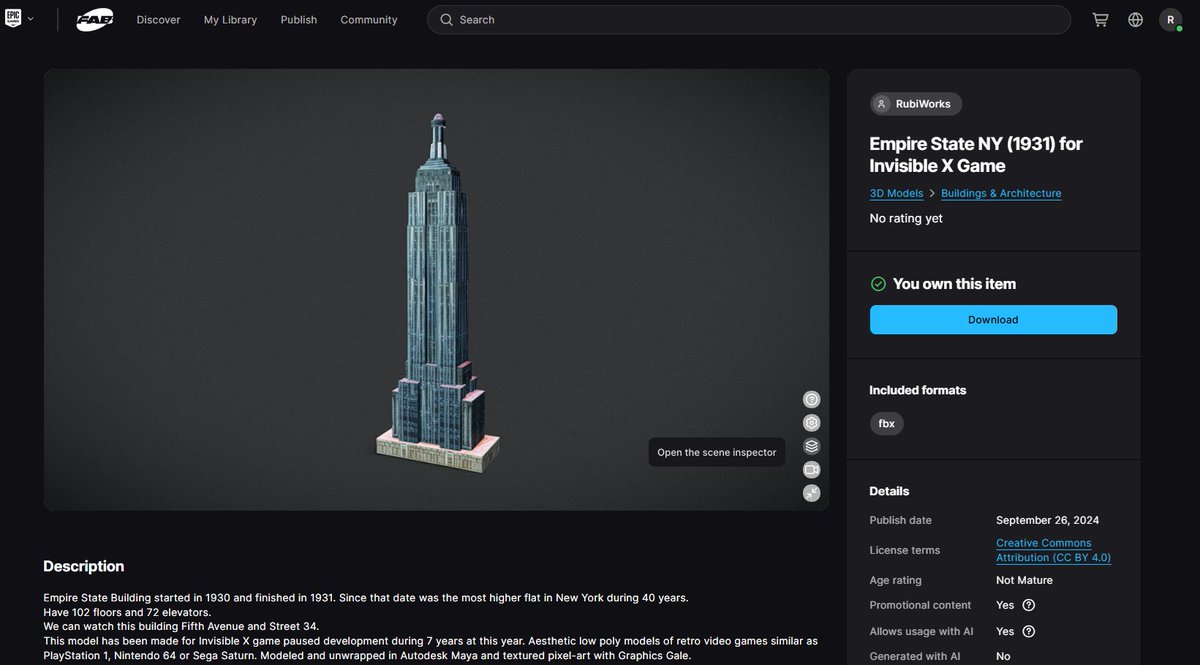The height and width of the screenshot is (665, 1200).
Task: Click the 'Not Mature' age rating value
Action: [x=1024, y=580]
